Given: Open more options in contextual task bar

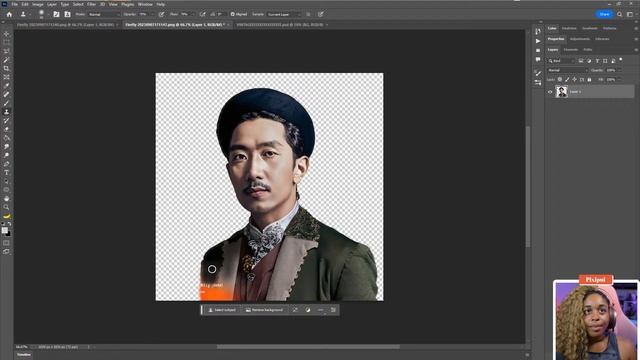Looking at the screenshot, I should point(321,310).
